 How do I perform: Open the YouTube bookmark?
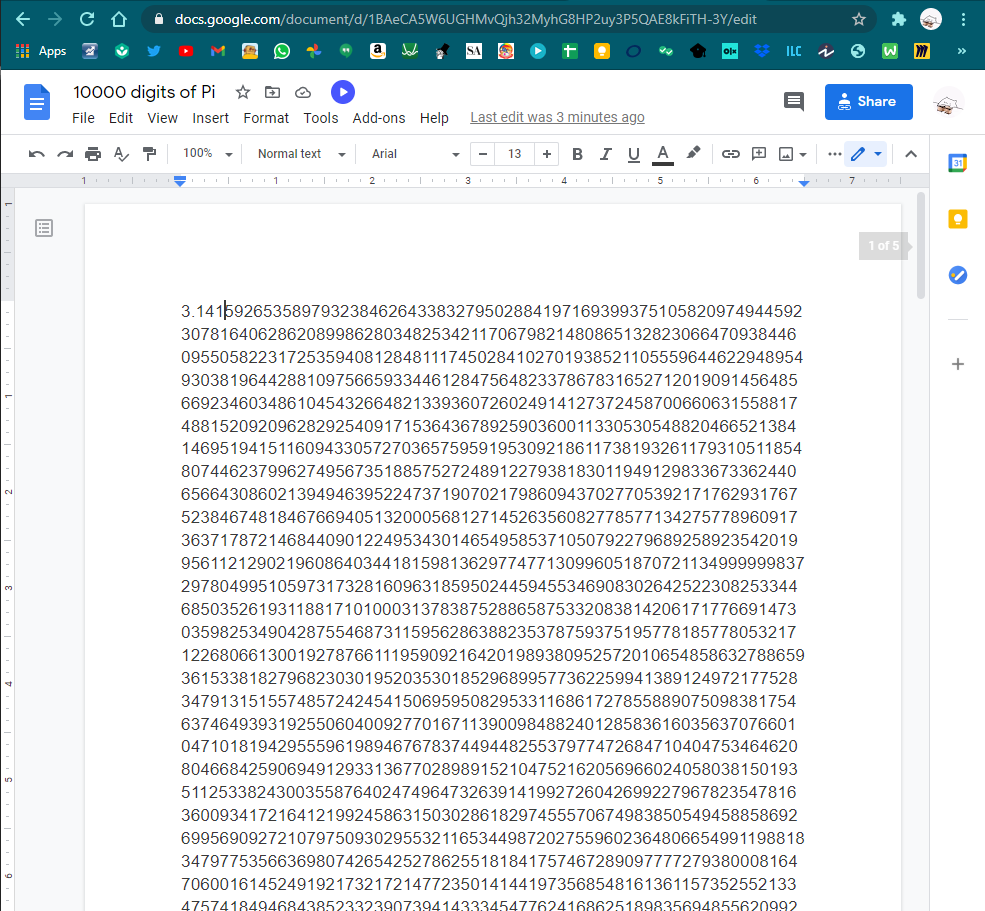click(x=186, y=52)
